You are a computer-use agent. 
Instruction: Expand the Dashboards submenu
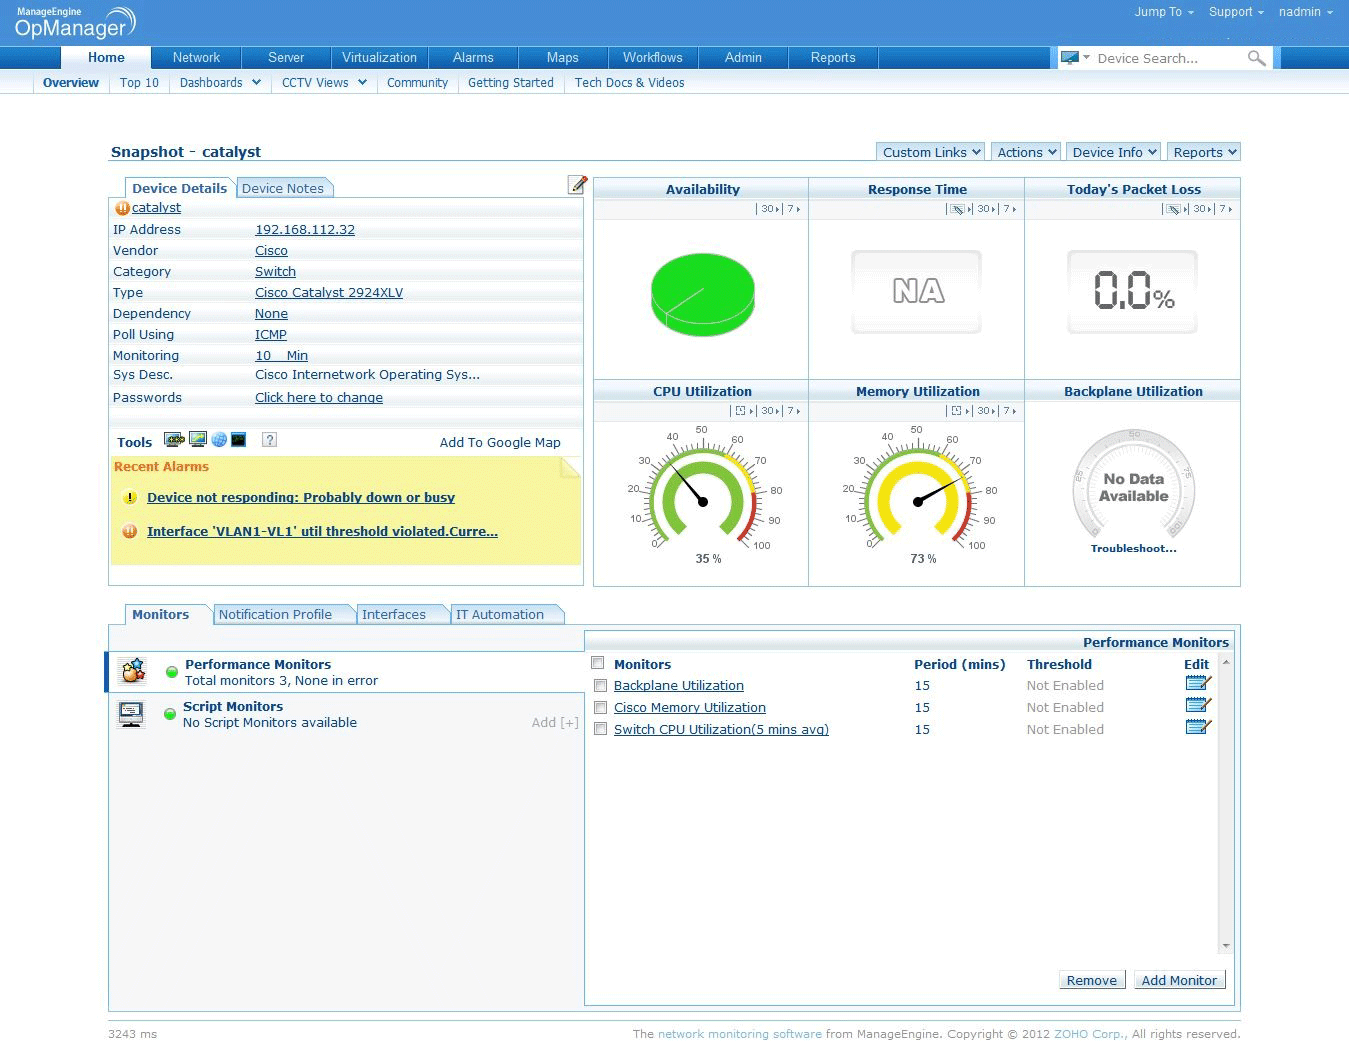[x=220, y=83]
